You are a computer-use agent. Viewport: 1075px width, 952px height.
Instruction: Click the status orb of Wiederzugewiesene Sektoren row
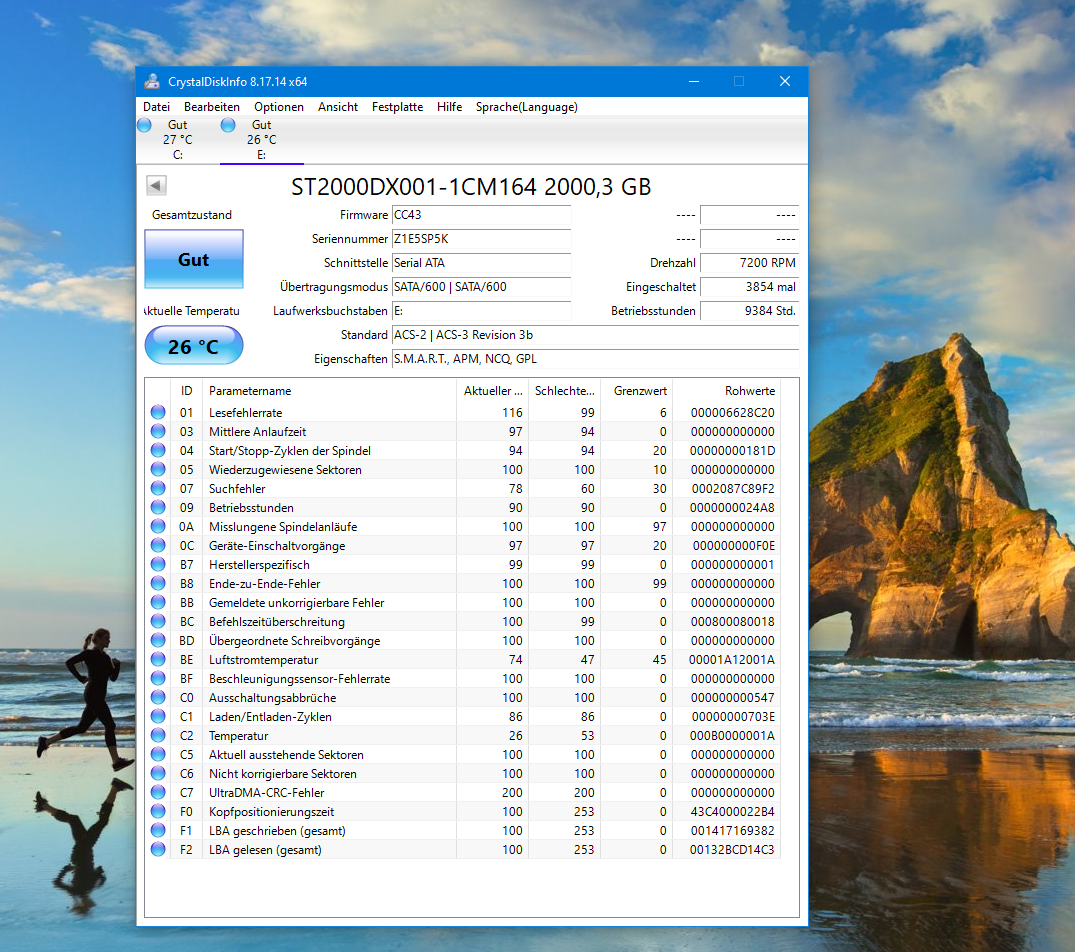(158, 469)
